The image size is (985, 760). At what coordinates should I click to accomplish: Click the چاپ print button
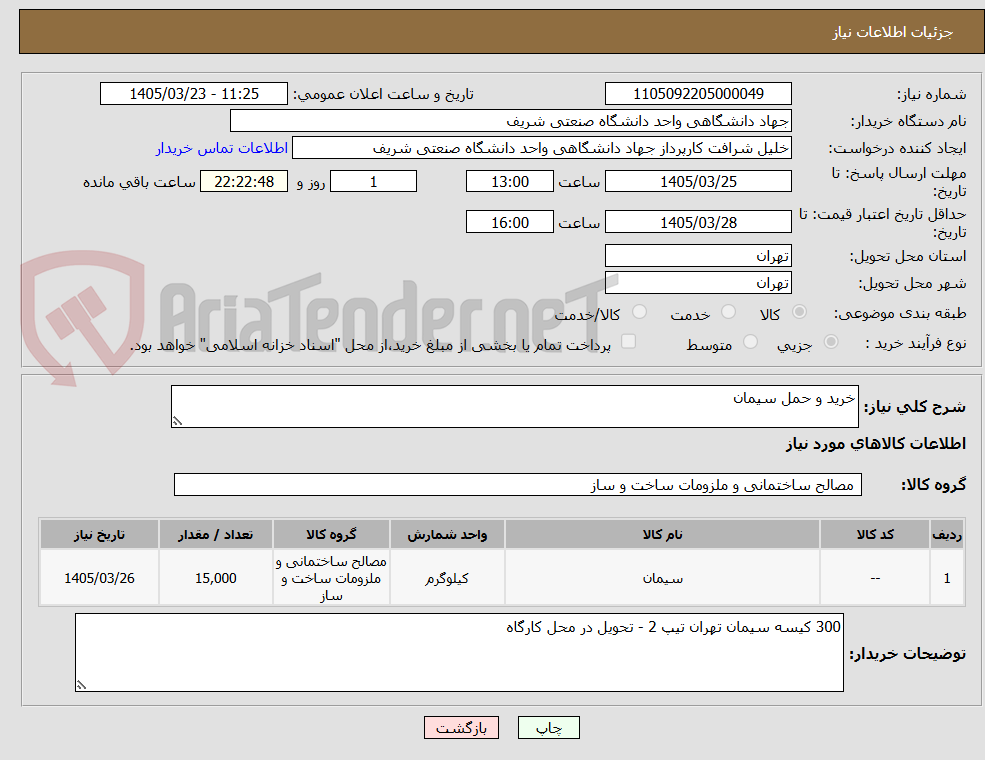coord(548,728)
